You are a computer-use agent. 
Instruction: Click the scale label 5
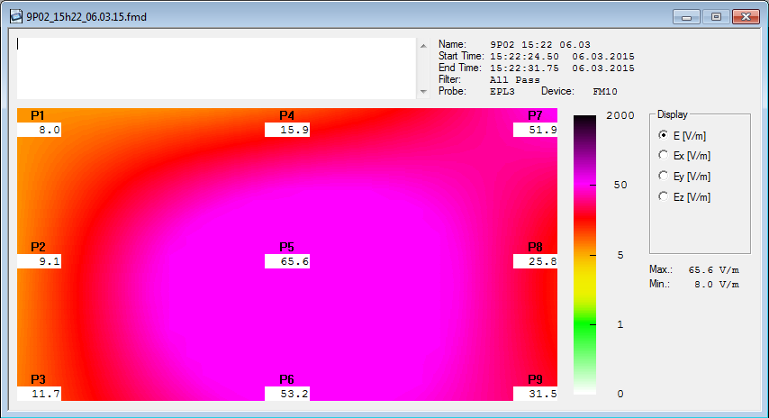[620, 255]
